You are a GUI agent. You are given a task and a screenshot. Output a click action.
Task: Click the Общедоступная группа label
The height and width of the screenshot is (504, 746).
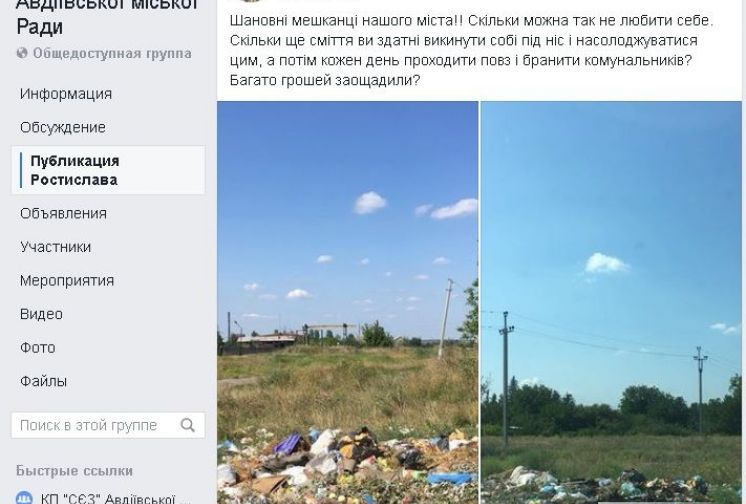pyautogui.click(x=112, y=53)
